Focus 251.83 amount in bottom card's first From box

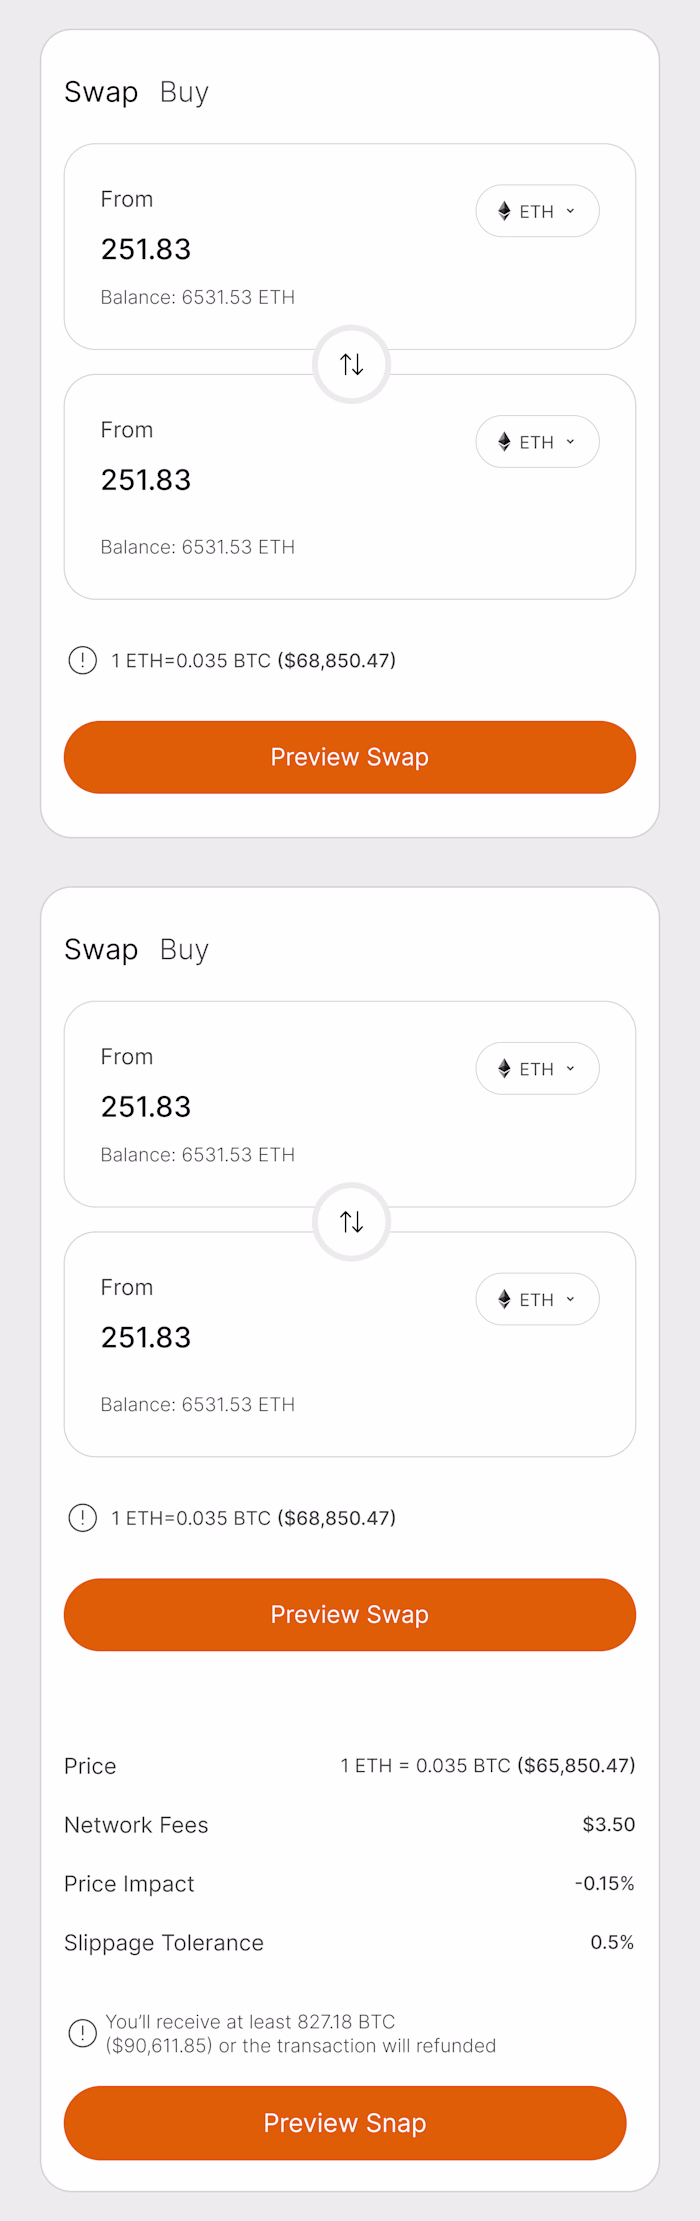pyautogui.click(x=146, y=1107)
